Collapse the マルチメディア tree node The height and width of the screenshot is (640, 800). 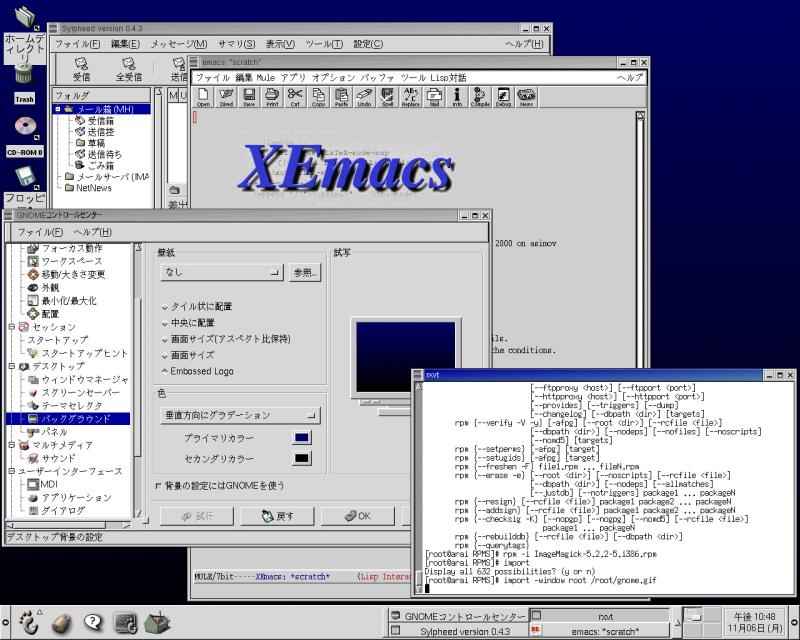pyautogui.click(x=12, y=445)
